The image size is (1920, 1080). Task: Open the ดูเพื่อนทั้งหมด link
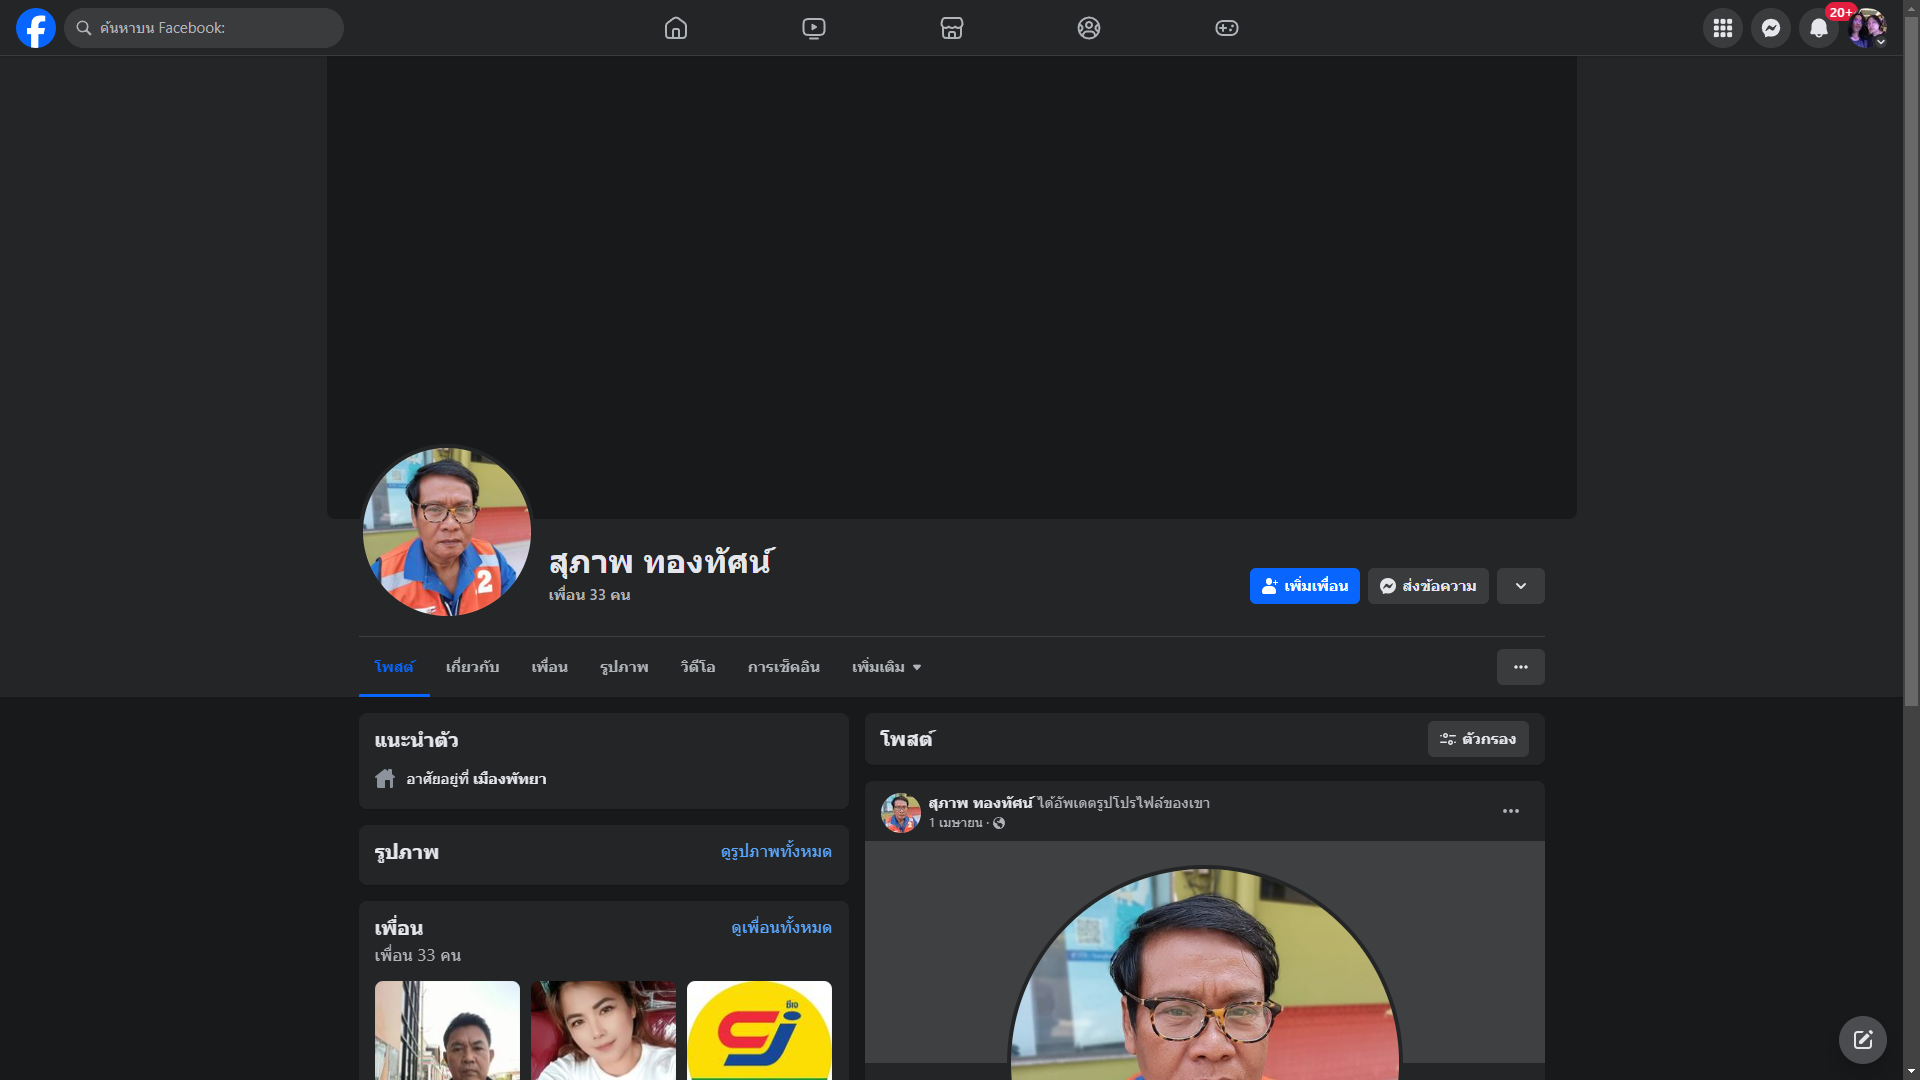click(x=781, y=928)
